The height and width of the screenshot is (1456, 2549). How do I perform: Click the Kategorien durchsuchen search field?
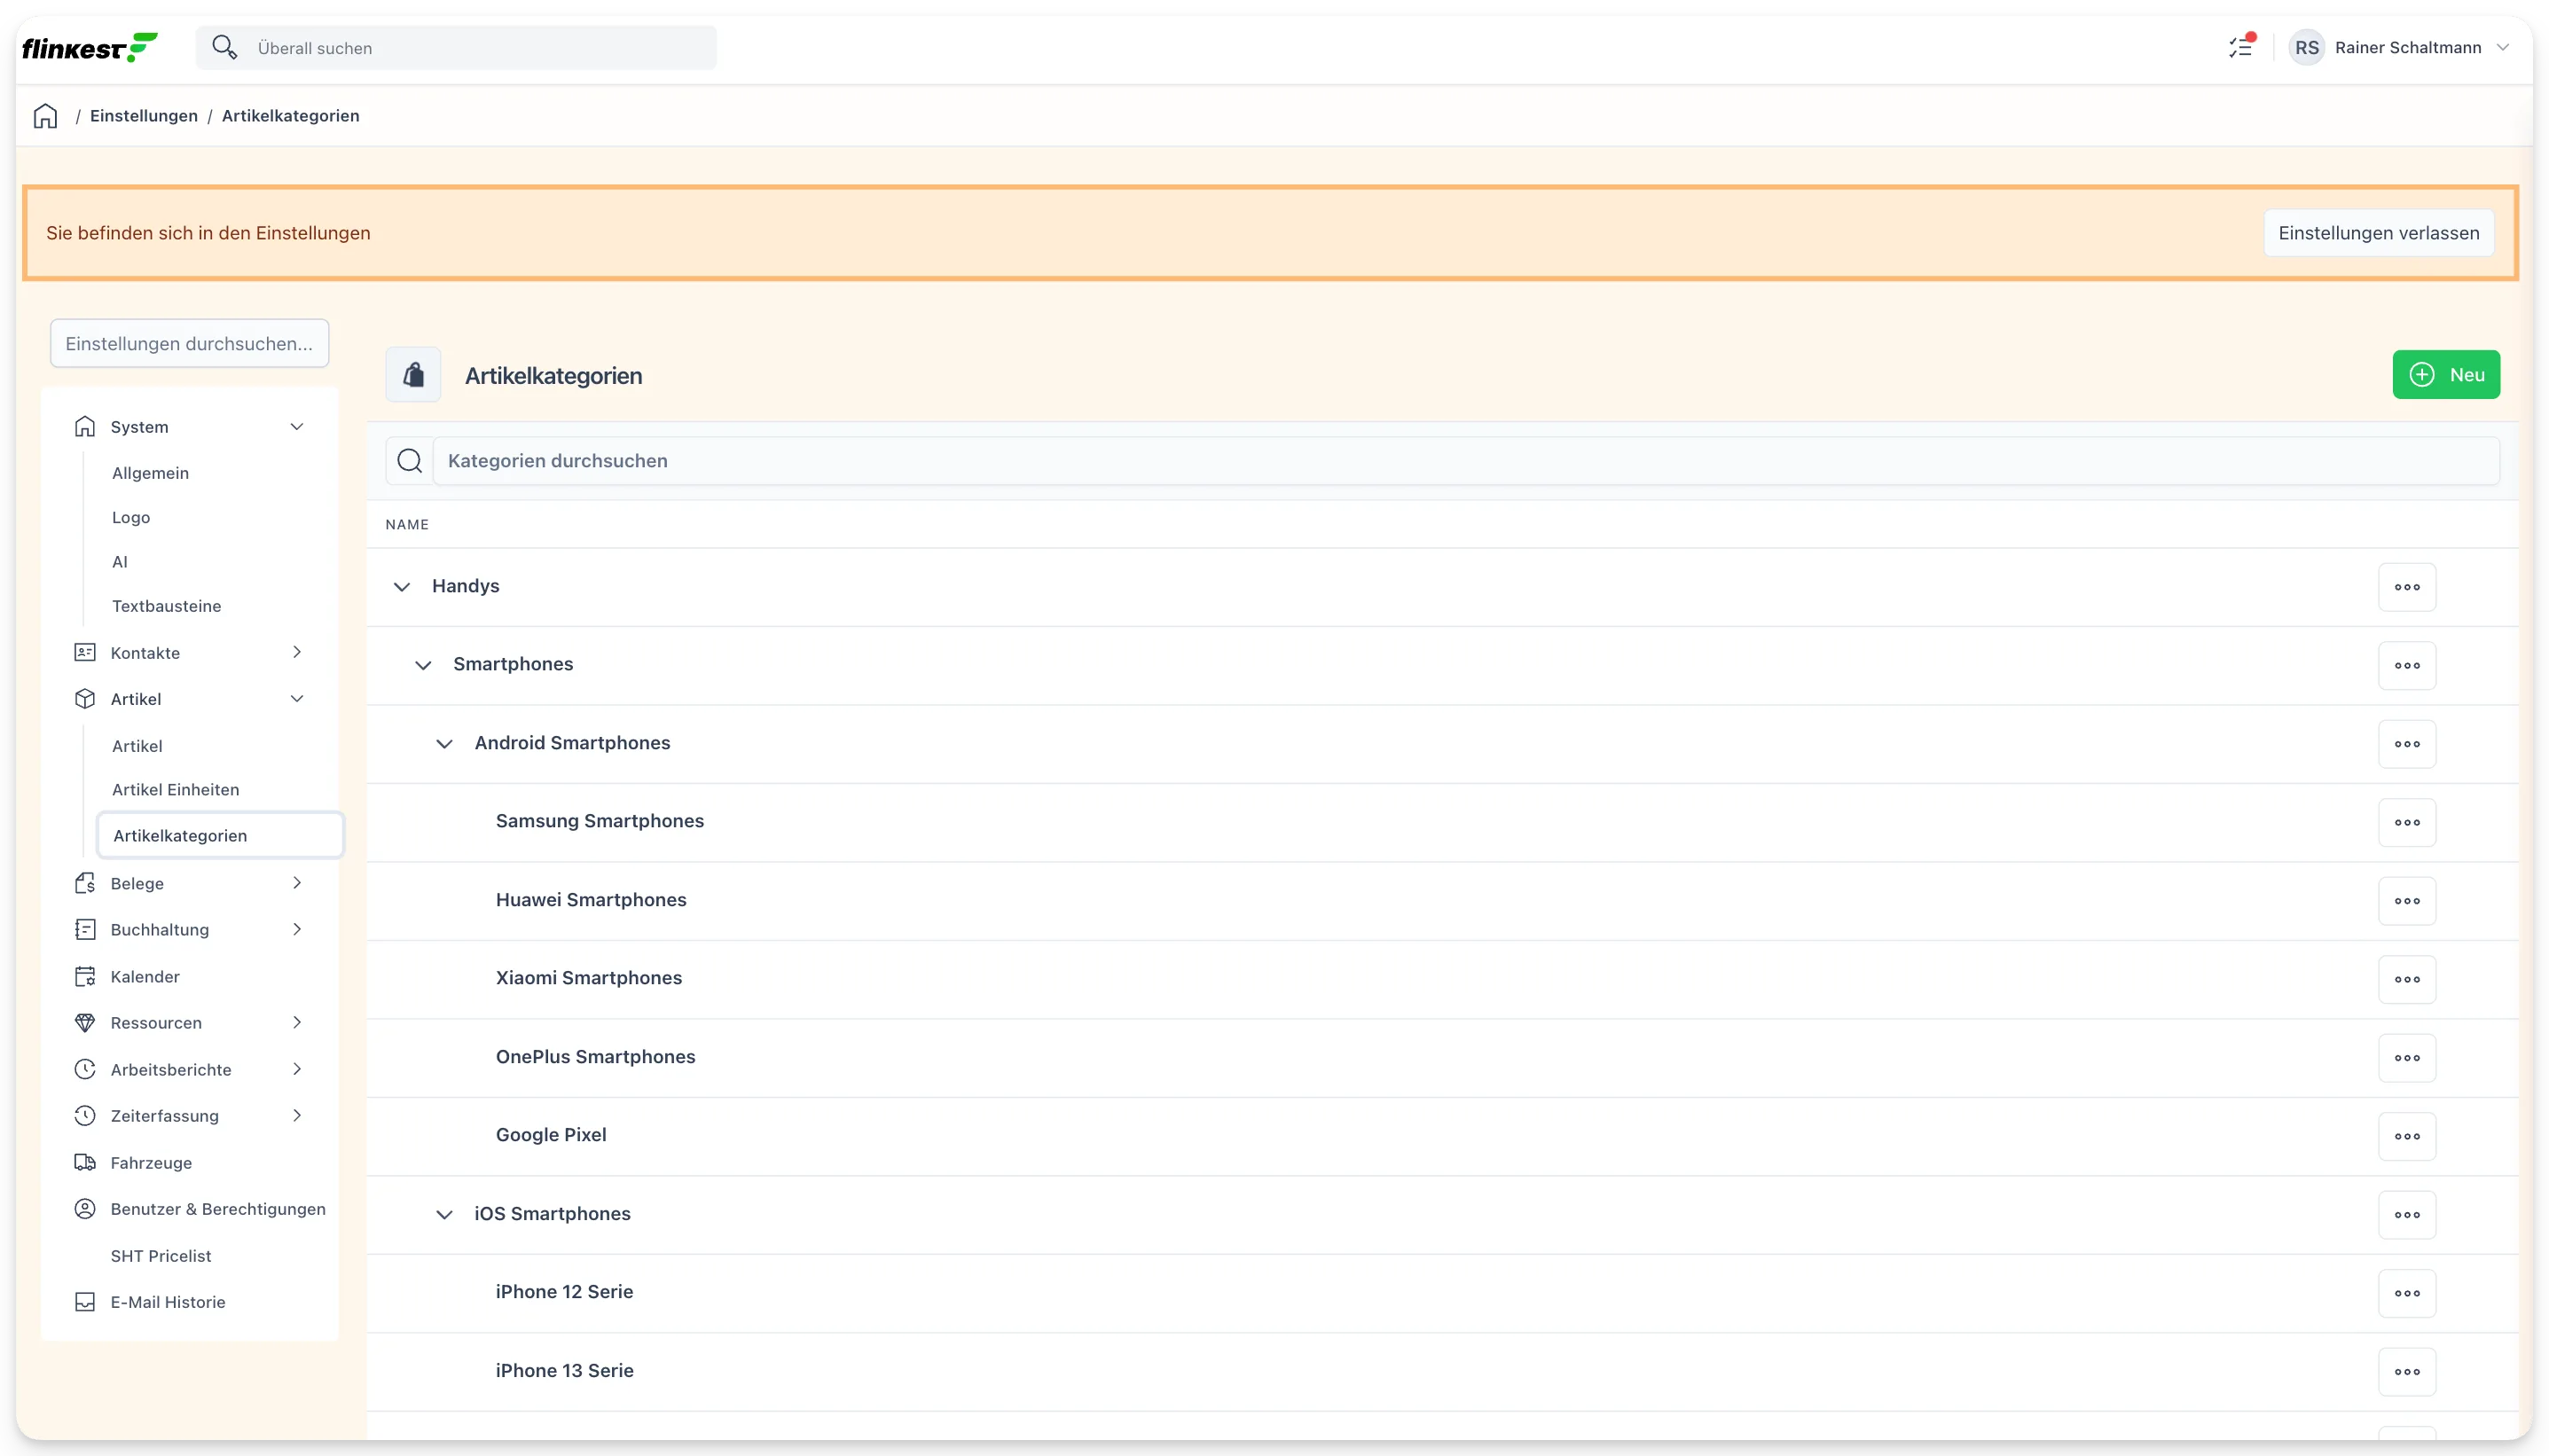click(1465, 461)
